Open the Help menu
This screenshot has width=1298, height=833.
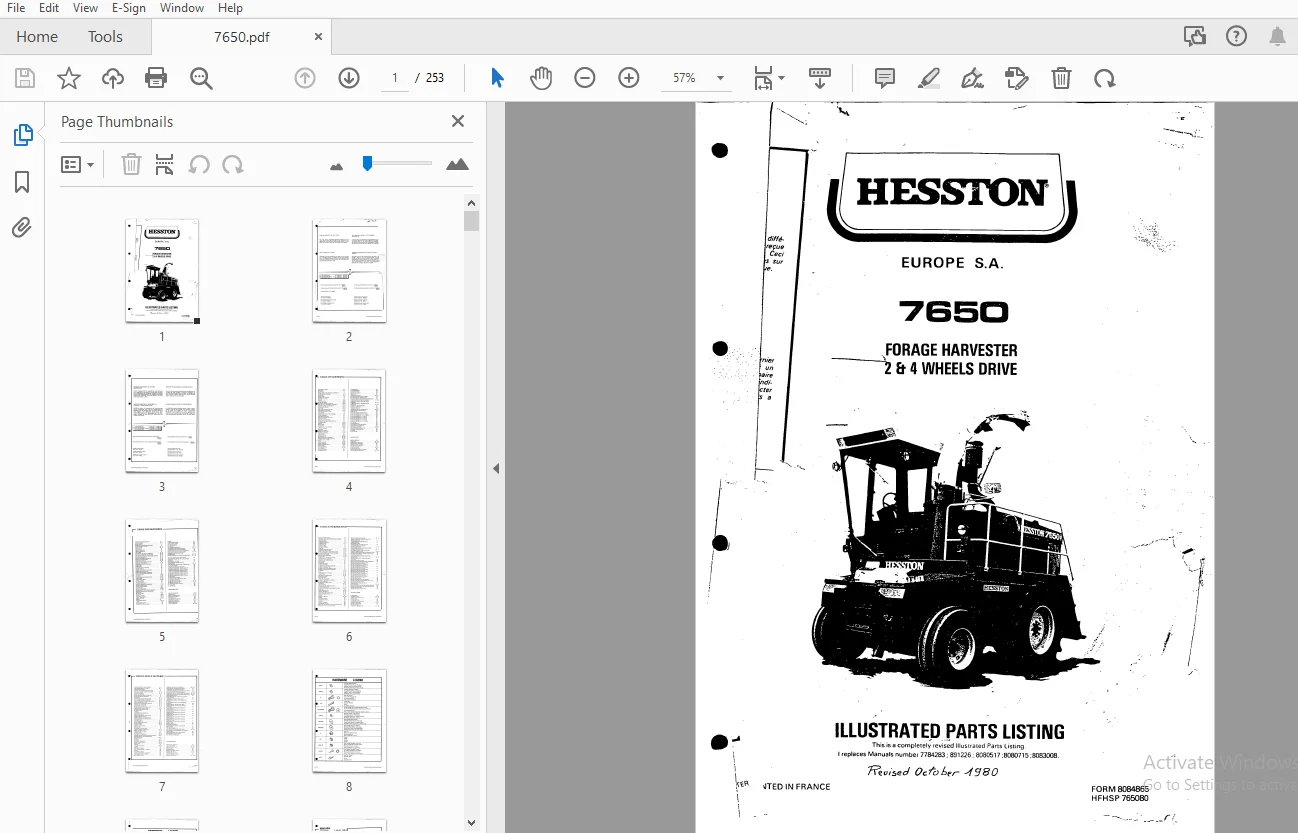[x=231, y=8]
